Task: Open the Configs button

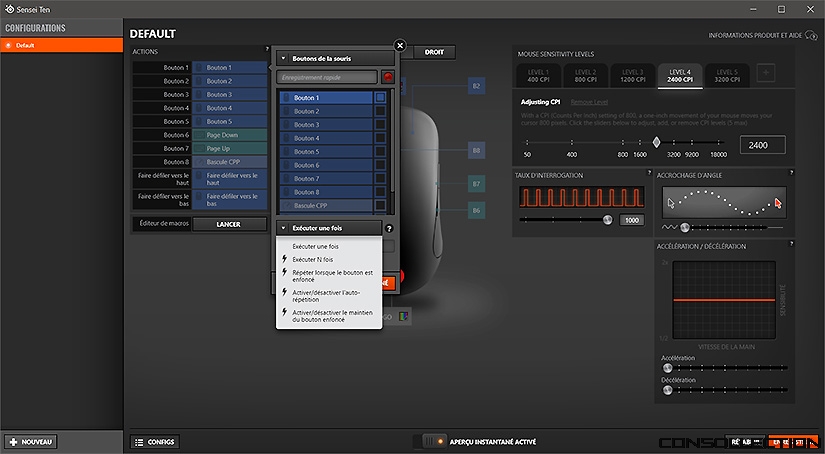Action: pyautogui.click(x=155, y=442)
